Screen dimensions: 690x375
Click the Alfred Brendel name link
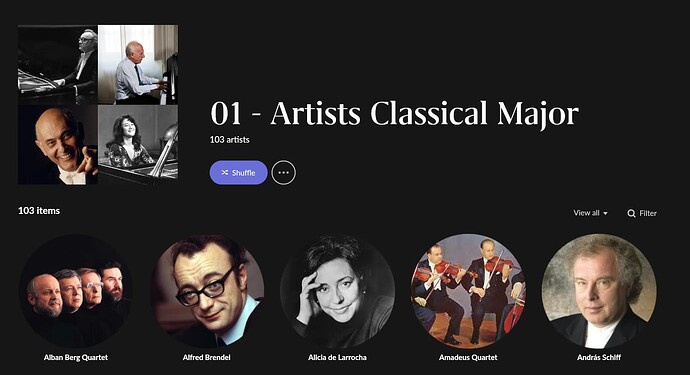pos(207,357)
